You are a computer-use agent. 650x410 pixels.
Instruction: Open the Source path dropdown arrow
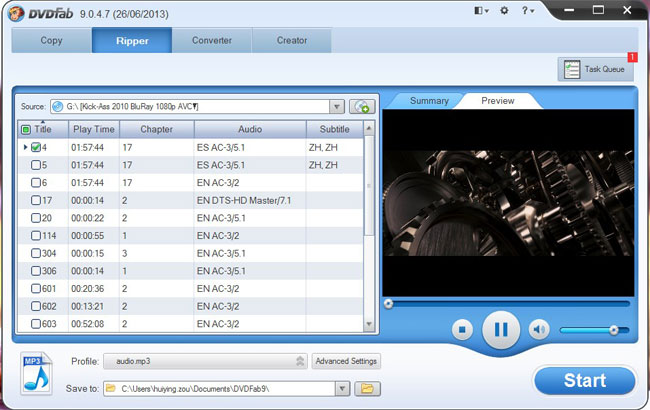[337, 107]
